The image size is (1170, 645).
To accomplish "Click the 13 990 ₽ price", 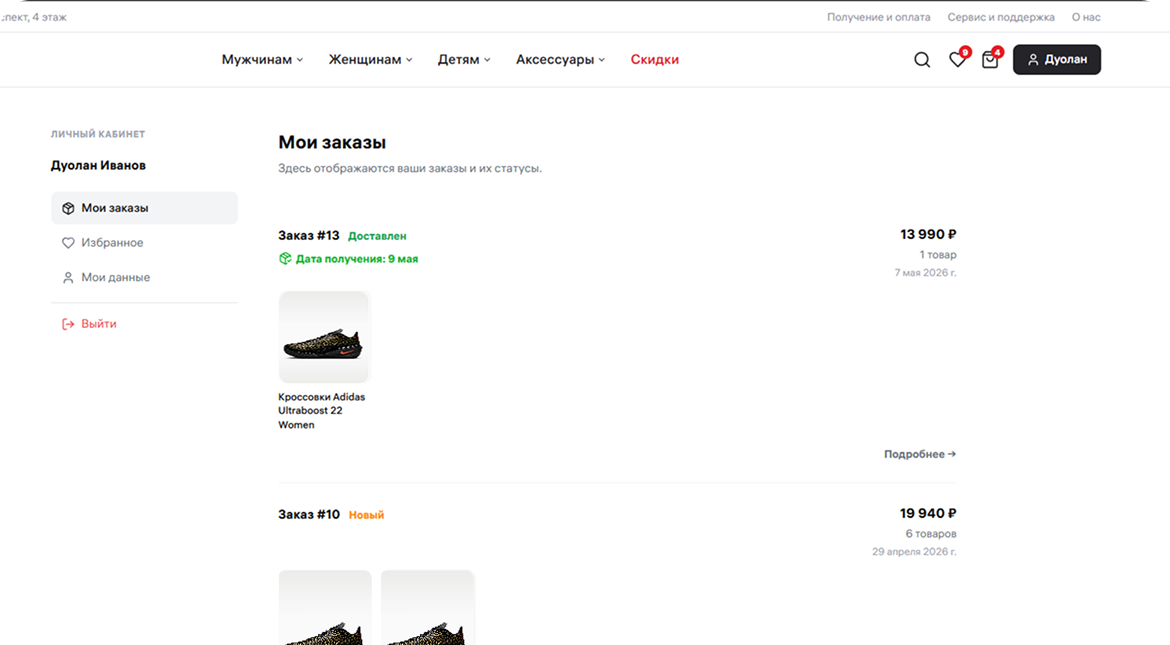I will point(928,234).
